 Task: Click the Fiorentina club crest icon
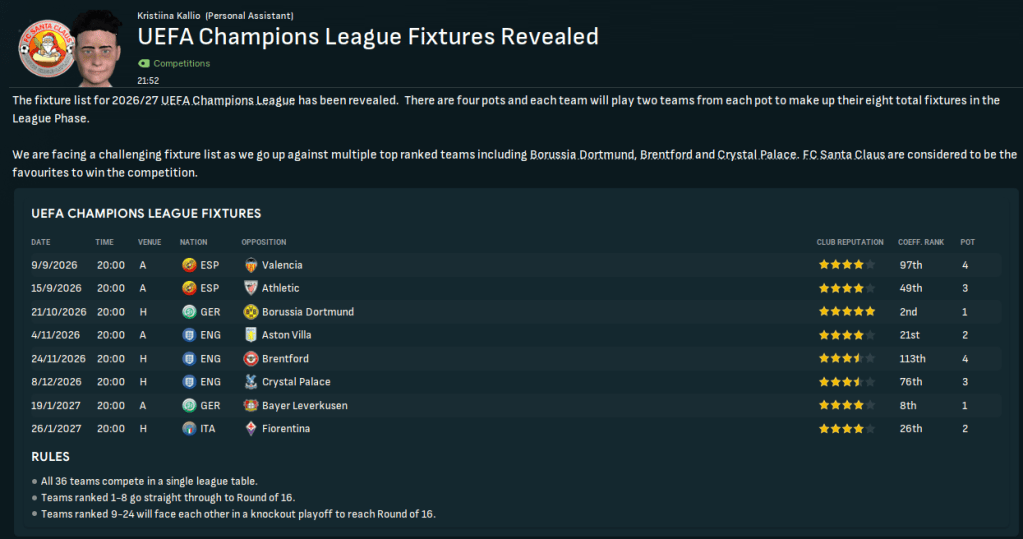251,428
